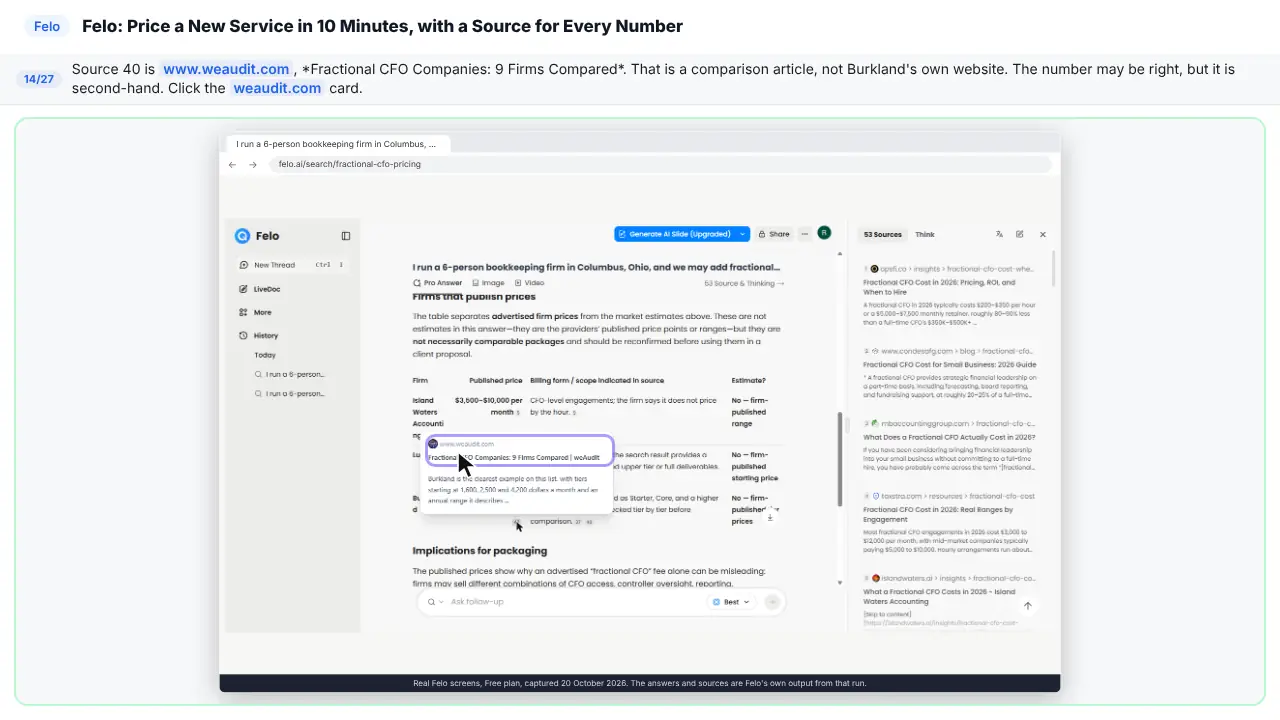Open second 'I run a 6-person...' history entry

290,394
